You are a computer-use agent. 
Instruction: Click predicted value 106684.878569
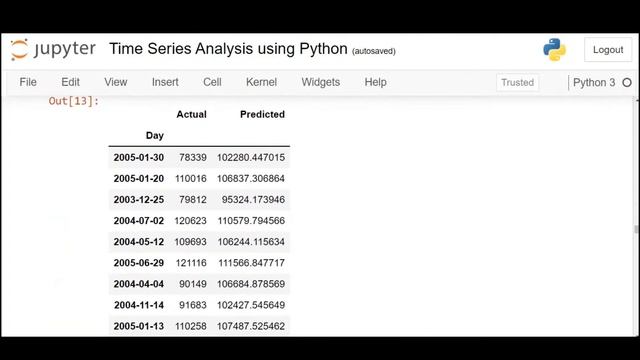coord(251,284)
